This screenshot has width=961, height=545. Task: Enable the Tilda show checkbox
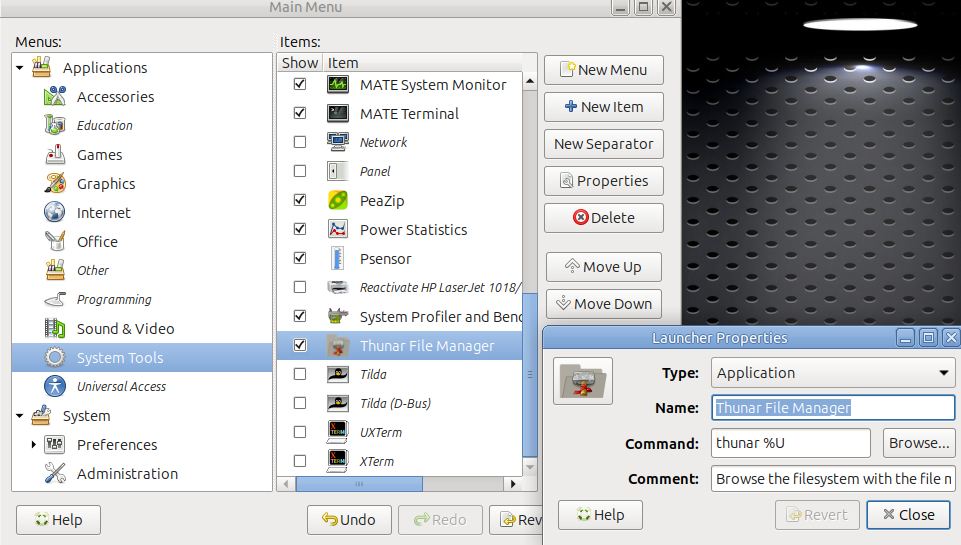[300, 374]
